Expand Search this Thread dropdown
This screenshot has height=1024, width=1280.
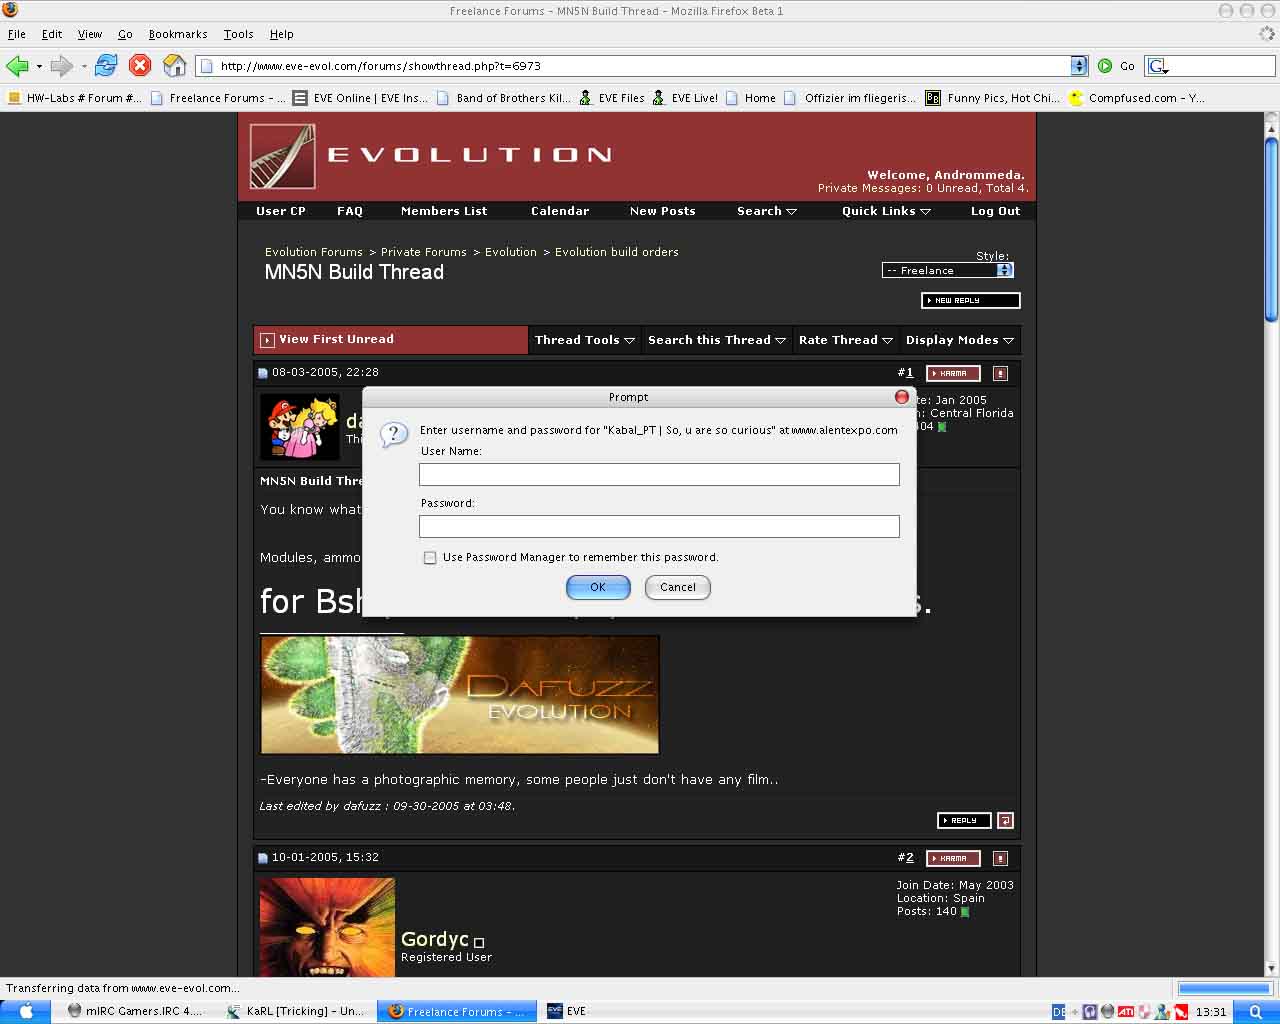tap(717, 340)
